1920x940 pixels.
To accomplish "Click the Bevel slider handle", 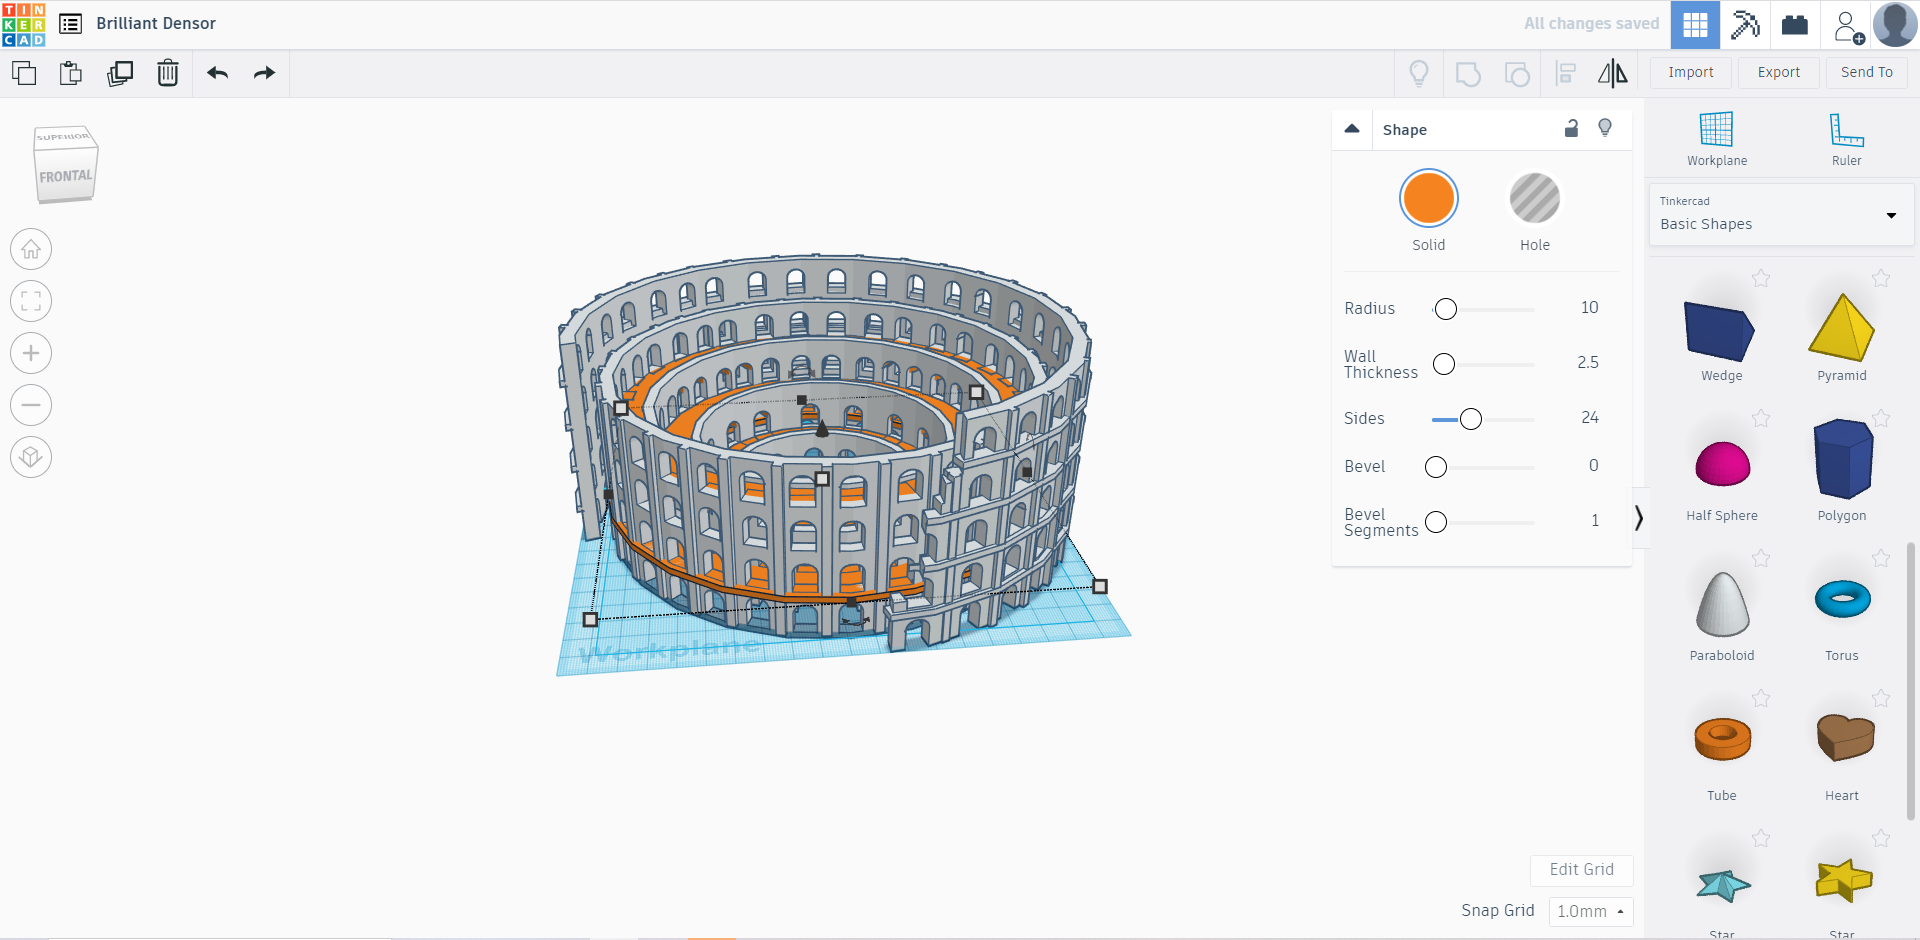I will (1436, 467).
